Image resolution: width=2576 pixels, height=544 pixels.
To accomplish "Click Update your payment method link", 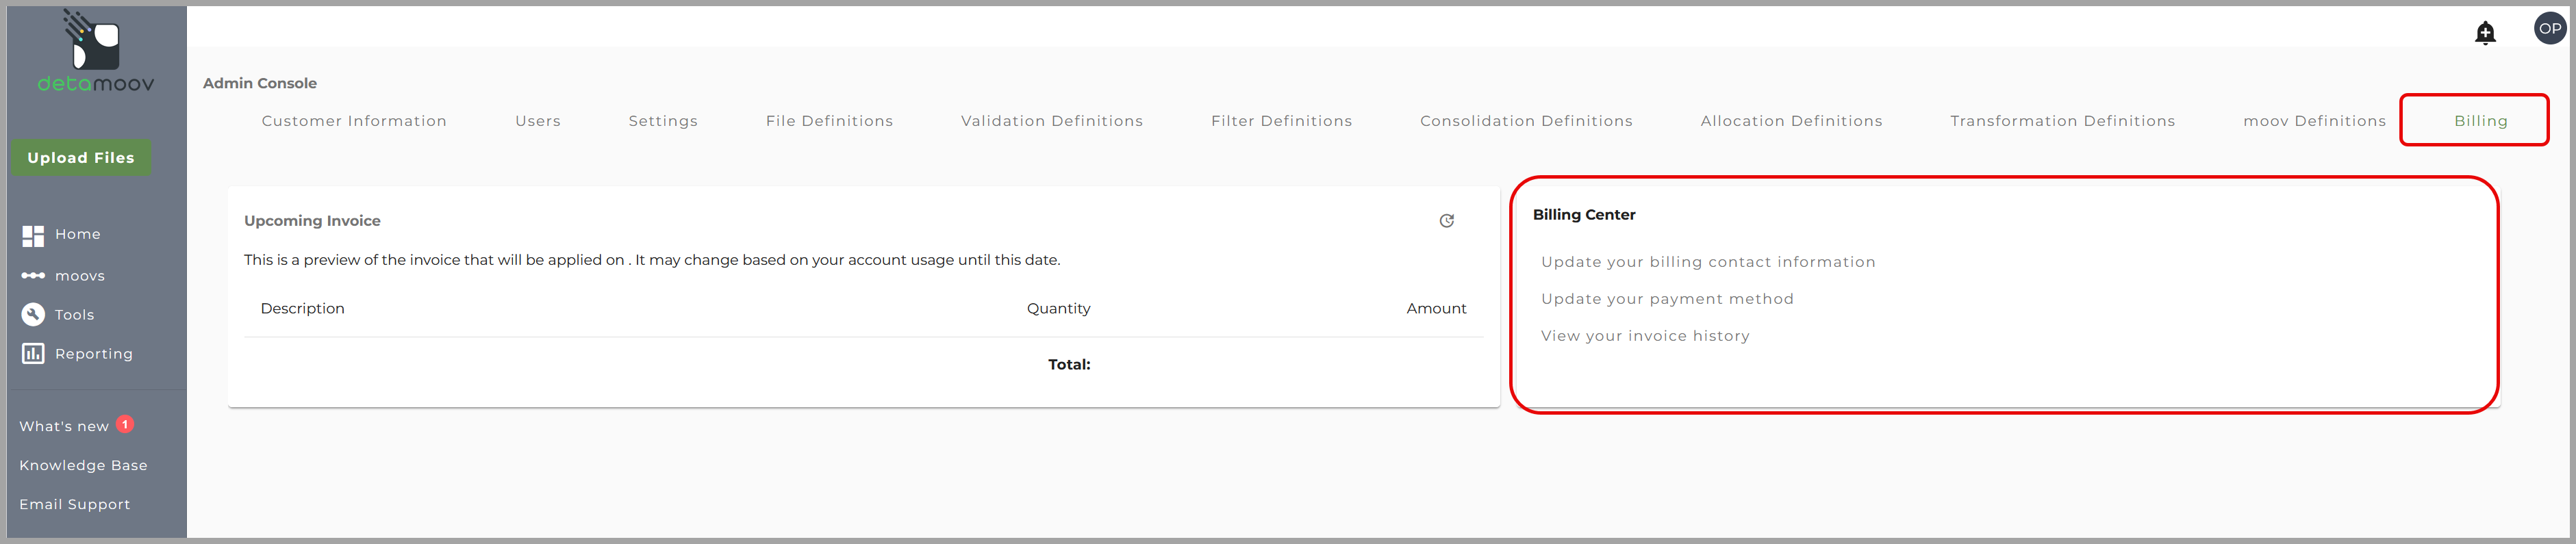I will coord(1667,299).
